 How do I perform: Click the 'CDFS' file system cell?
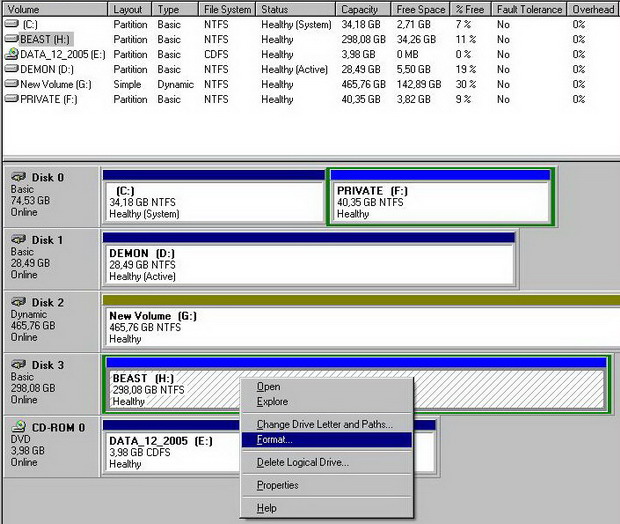coord(216,54)
